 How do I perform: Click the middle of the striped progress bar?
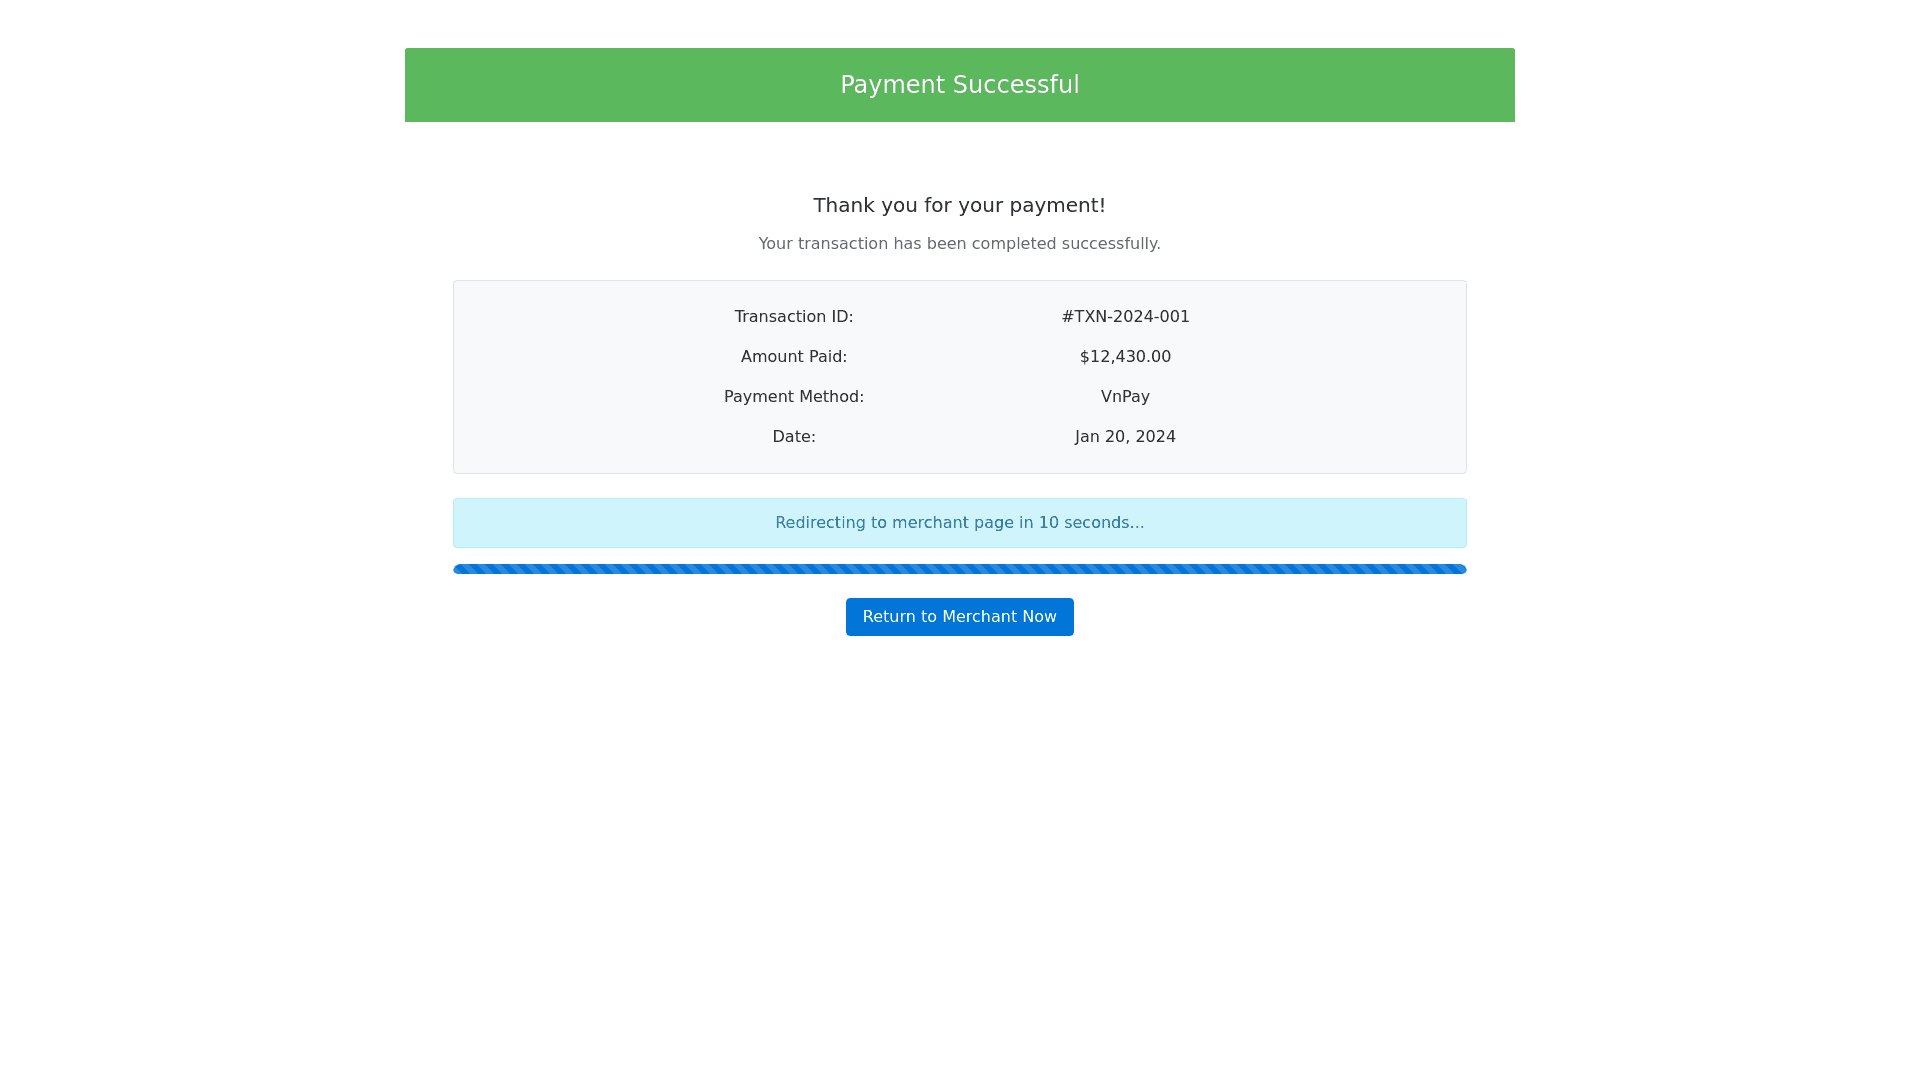959,569
